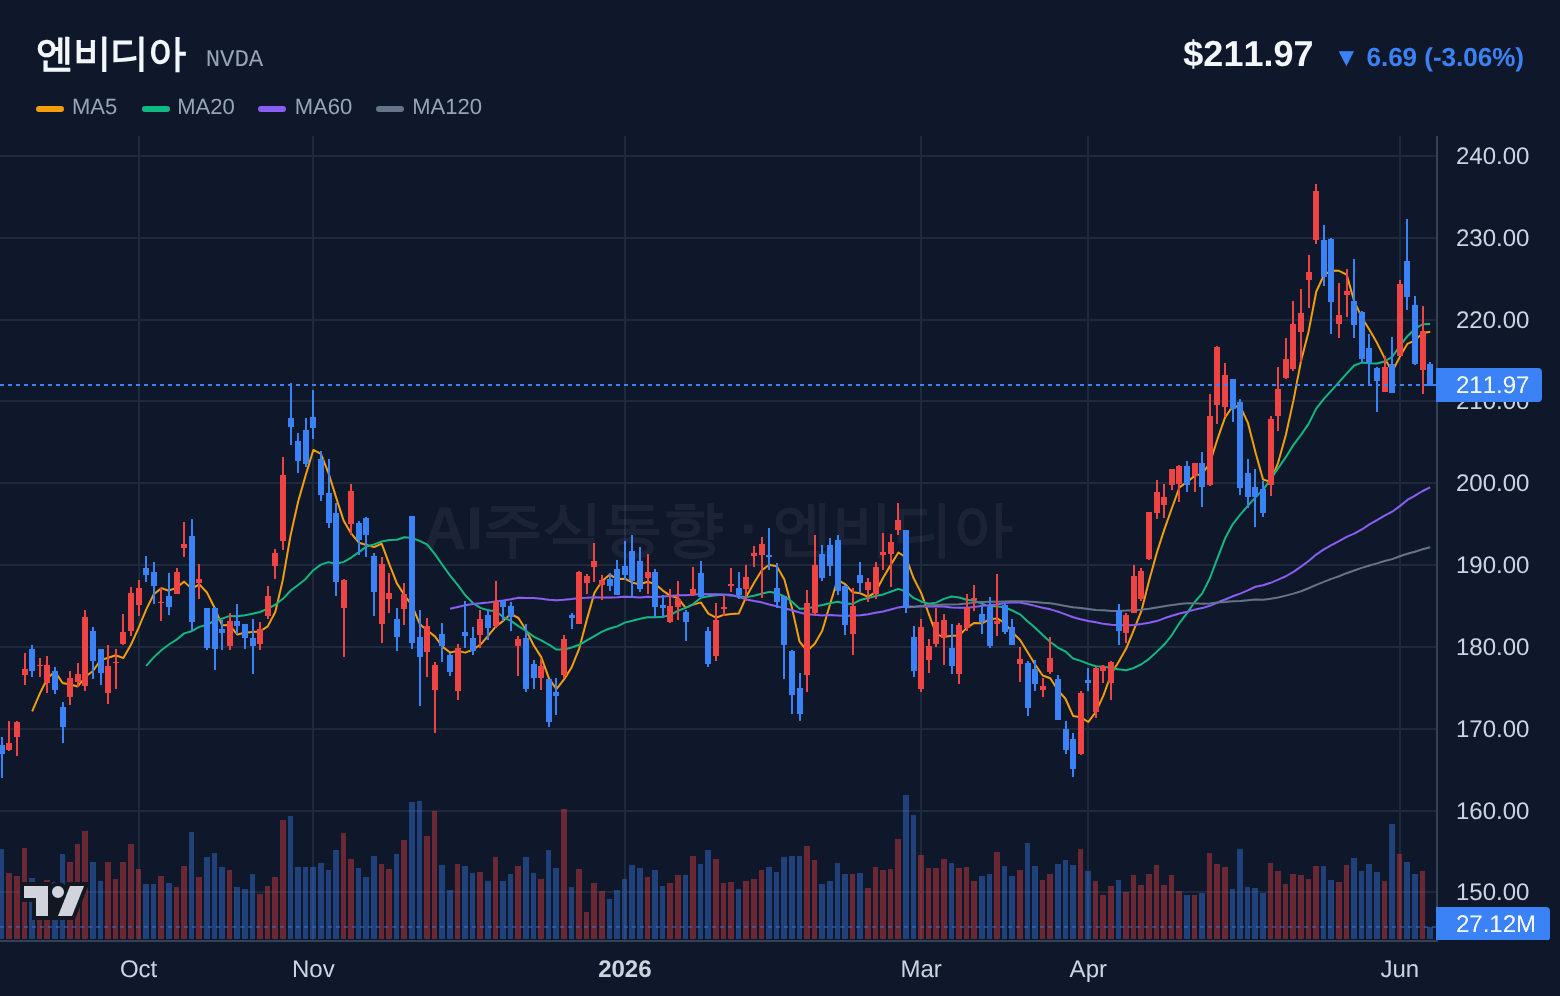Viewport: 1560px width, 996px height.
Task: Click the NVDA ticker symbol
Action: coord(235,59)
